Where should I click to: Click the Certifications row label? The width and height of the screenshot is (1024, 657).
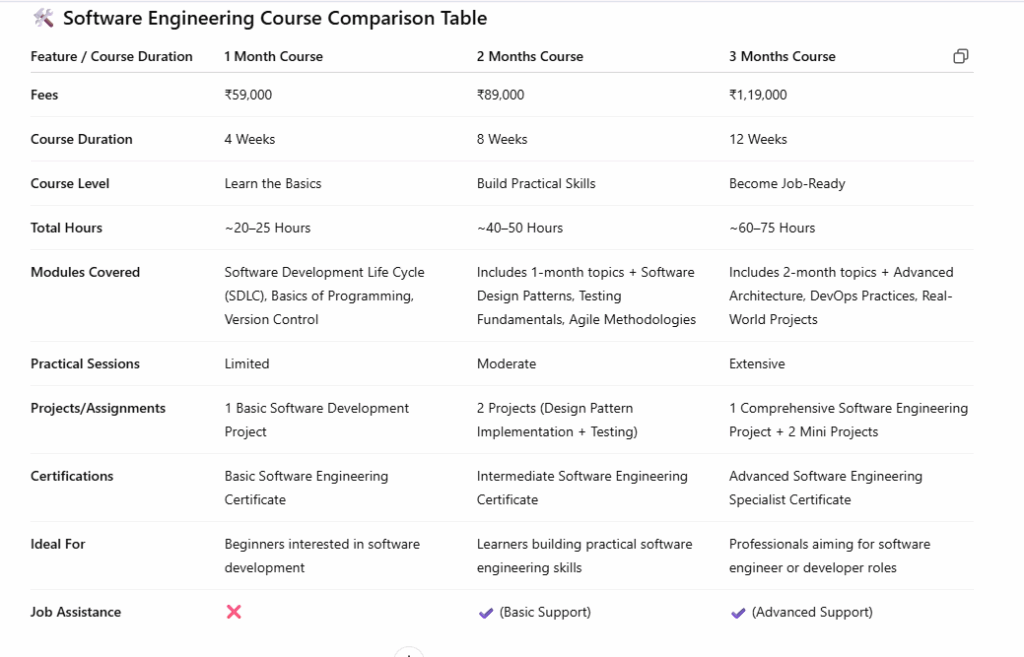pyautogui.click(x=72, y=476)
